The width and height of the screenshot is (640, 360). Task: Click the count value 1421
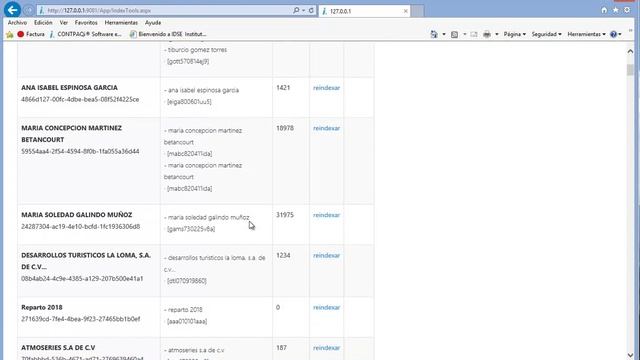point(283,88)
